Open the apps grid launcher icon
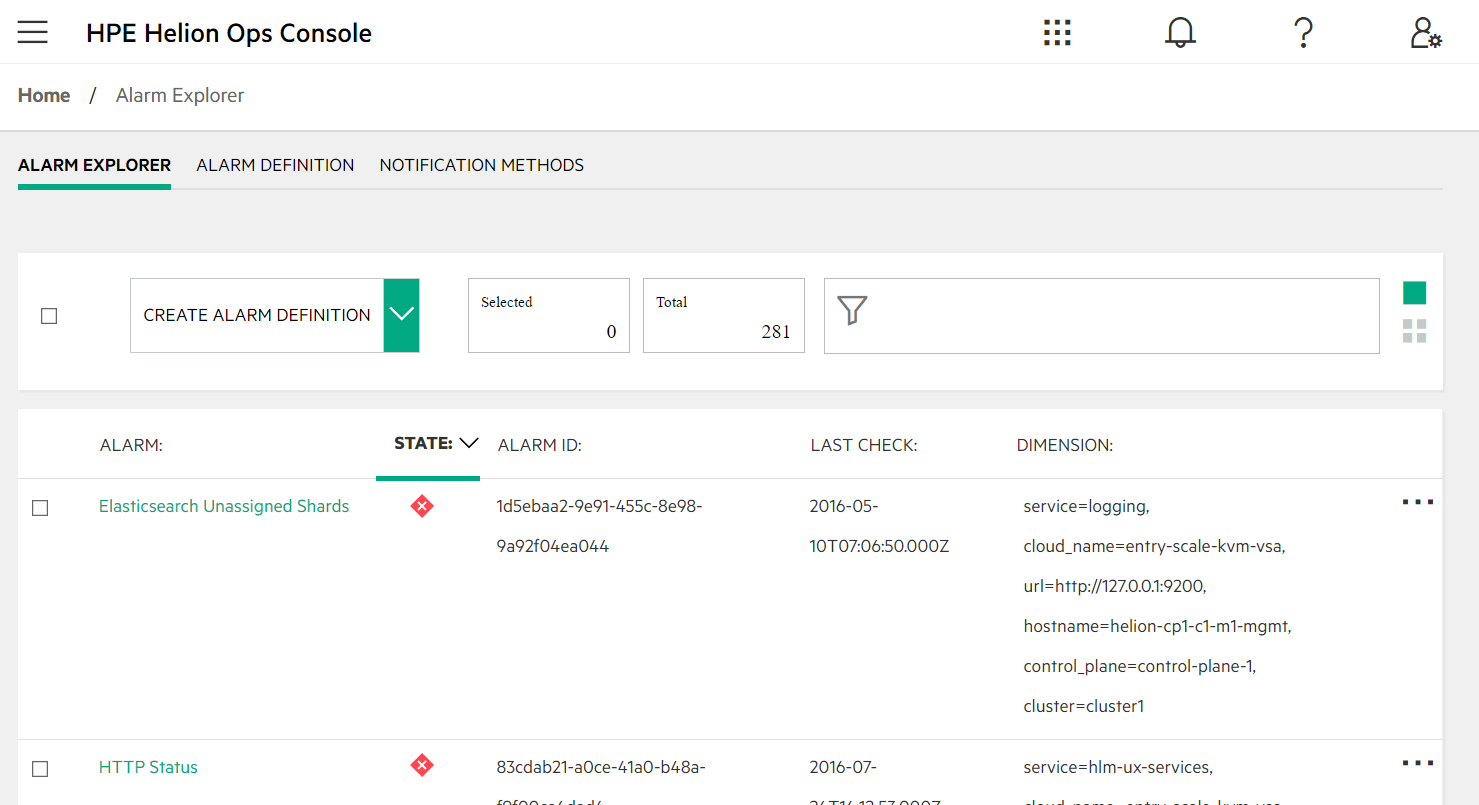1479x805 pixels. coord(1057,33)
